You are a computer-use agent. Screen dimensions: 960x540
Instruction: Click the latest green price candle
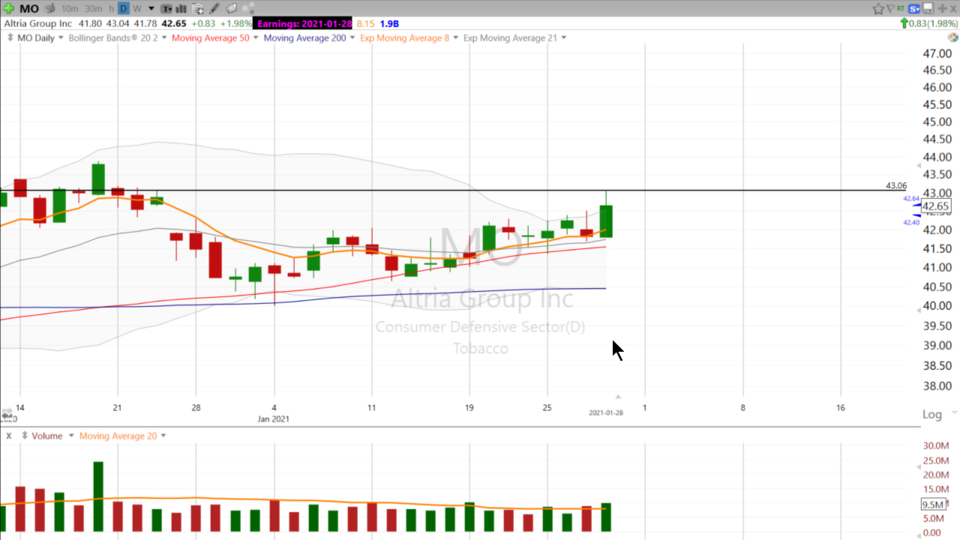click(x=606, y=221)
